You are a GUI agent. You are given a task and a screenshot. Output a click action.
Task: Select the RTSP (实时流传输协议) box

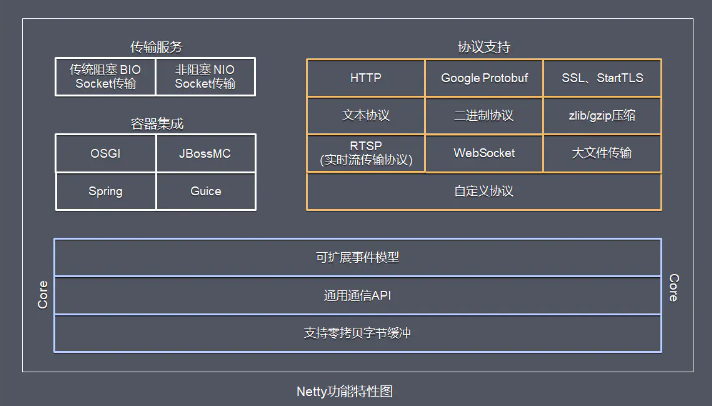tap(366, 153)
